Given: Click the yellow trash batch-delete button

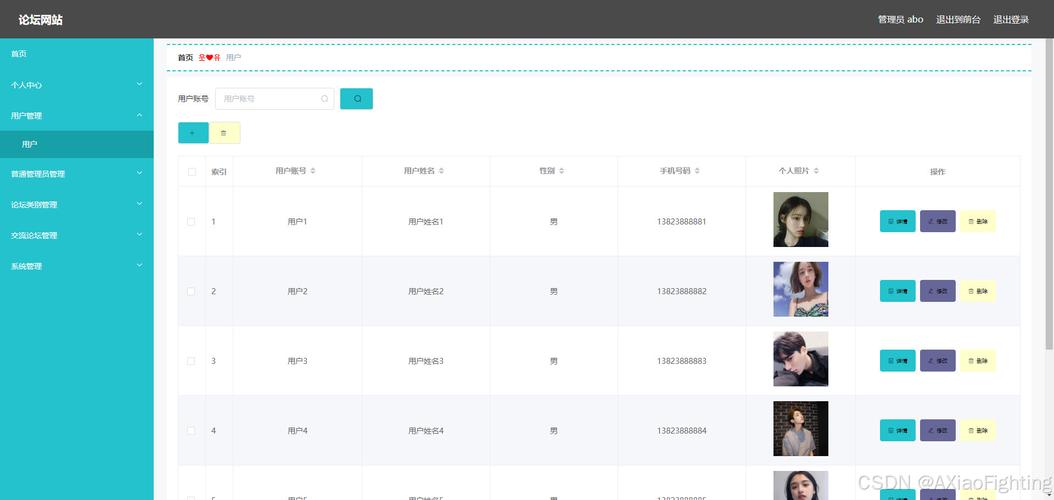Looking at the screenshot, I should [x=225, y=132].
